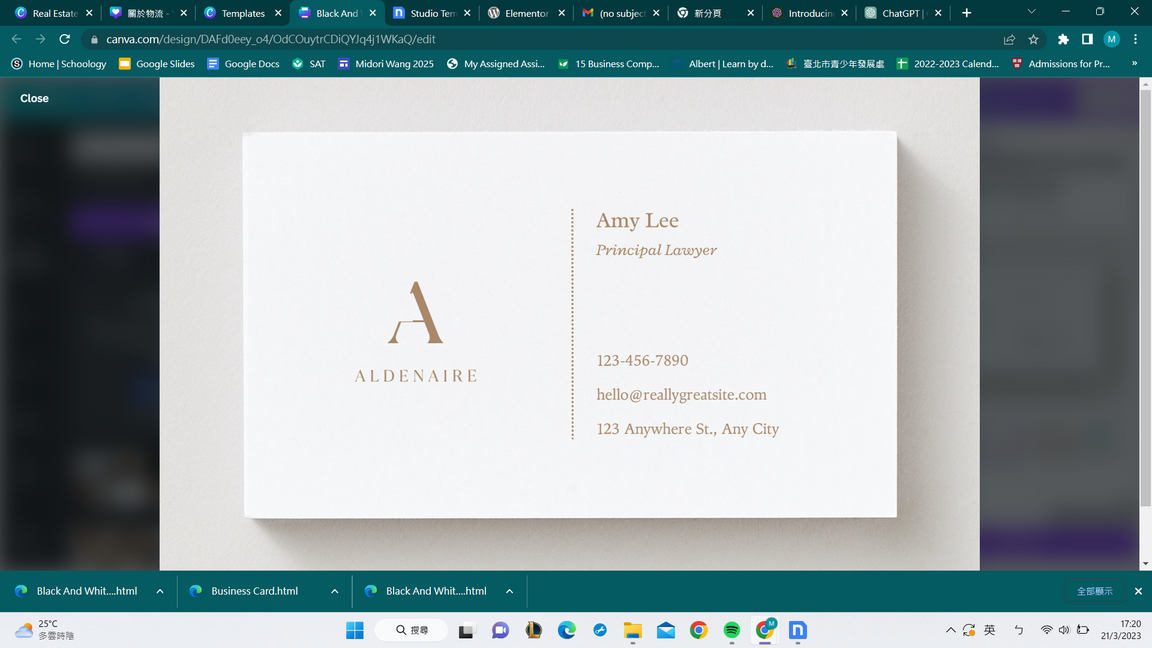Toggle the browser side panel icon
1152x648 pixels.
point(1087,39)
